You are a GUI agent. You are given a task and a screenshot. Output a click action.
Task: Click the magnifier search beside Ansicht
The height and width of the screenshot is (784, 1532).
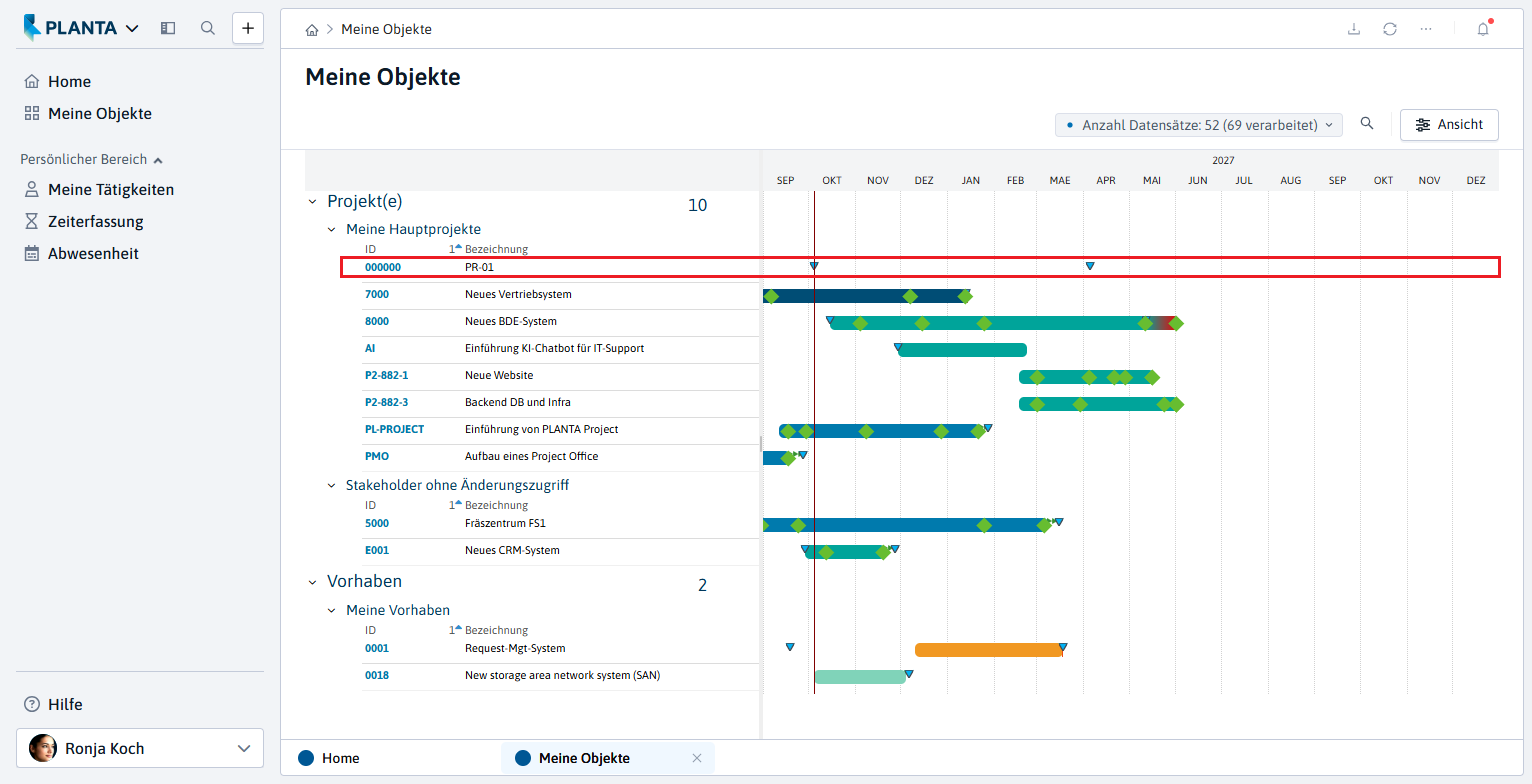(x=1367, y=124)
